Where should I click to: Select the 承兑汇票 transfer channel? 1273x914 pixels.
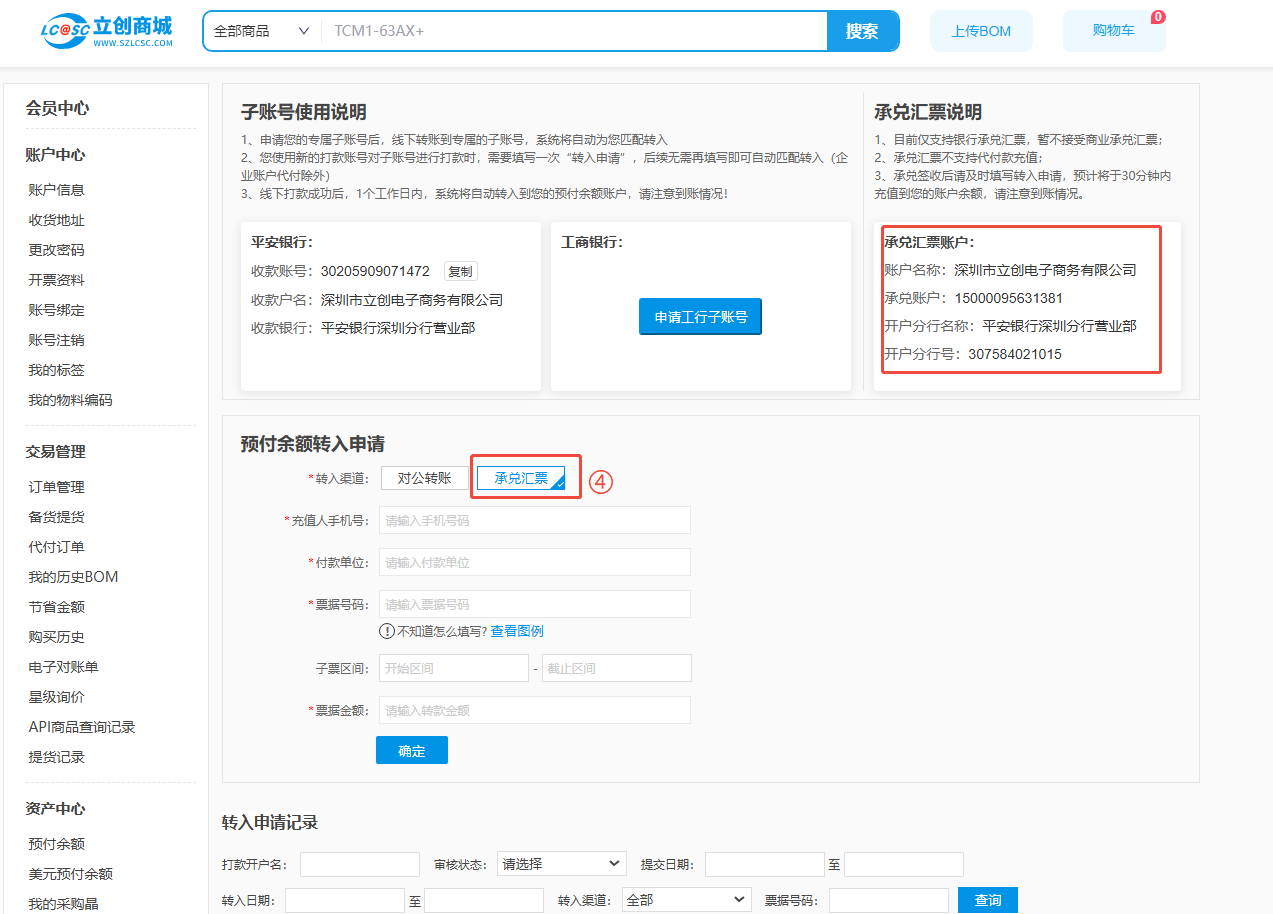point(521,478)
